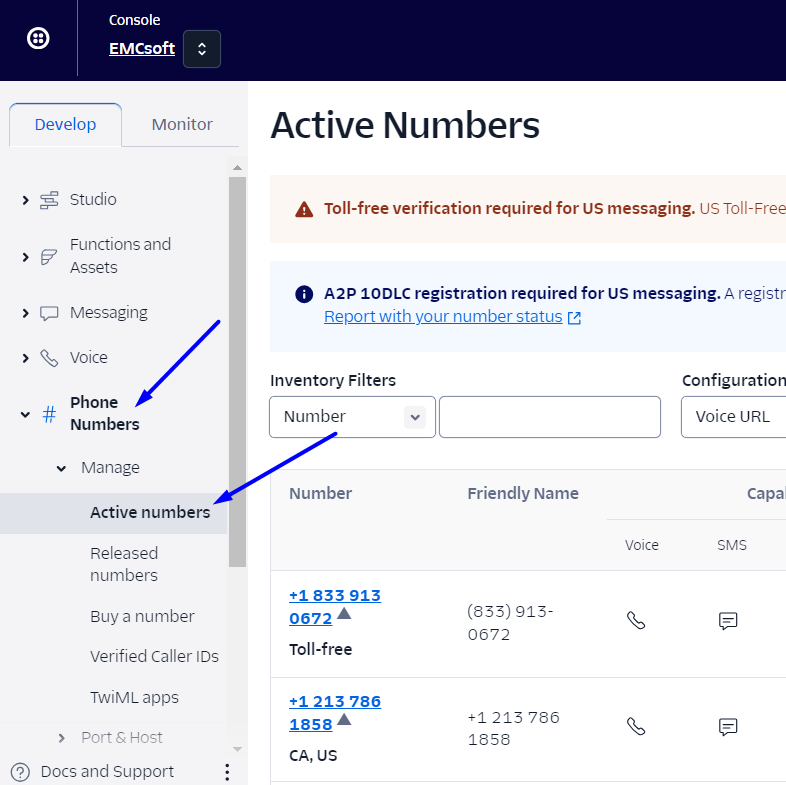Click the warning triangle beside +1 833 913 0672
The width and height of the screenshot is (786, 785).
(x=344, y=613)
